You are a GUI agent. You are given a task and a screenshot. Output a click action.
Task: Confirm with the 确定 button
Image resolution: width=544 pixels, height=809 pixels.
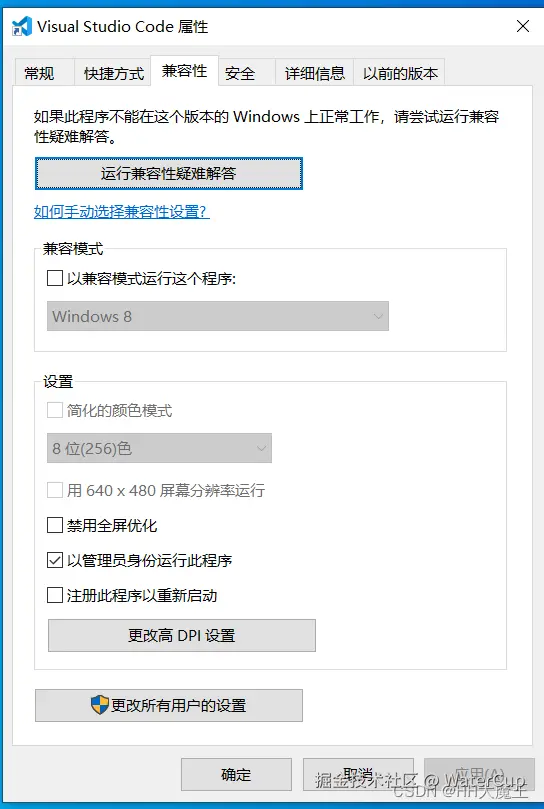pos(236,774)
